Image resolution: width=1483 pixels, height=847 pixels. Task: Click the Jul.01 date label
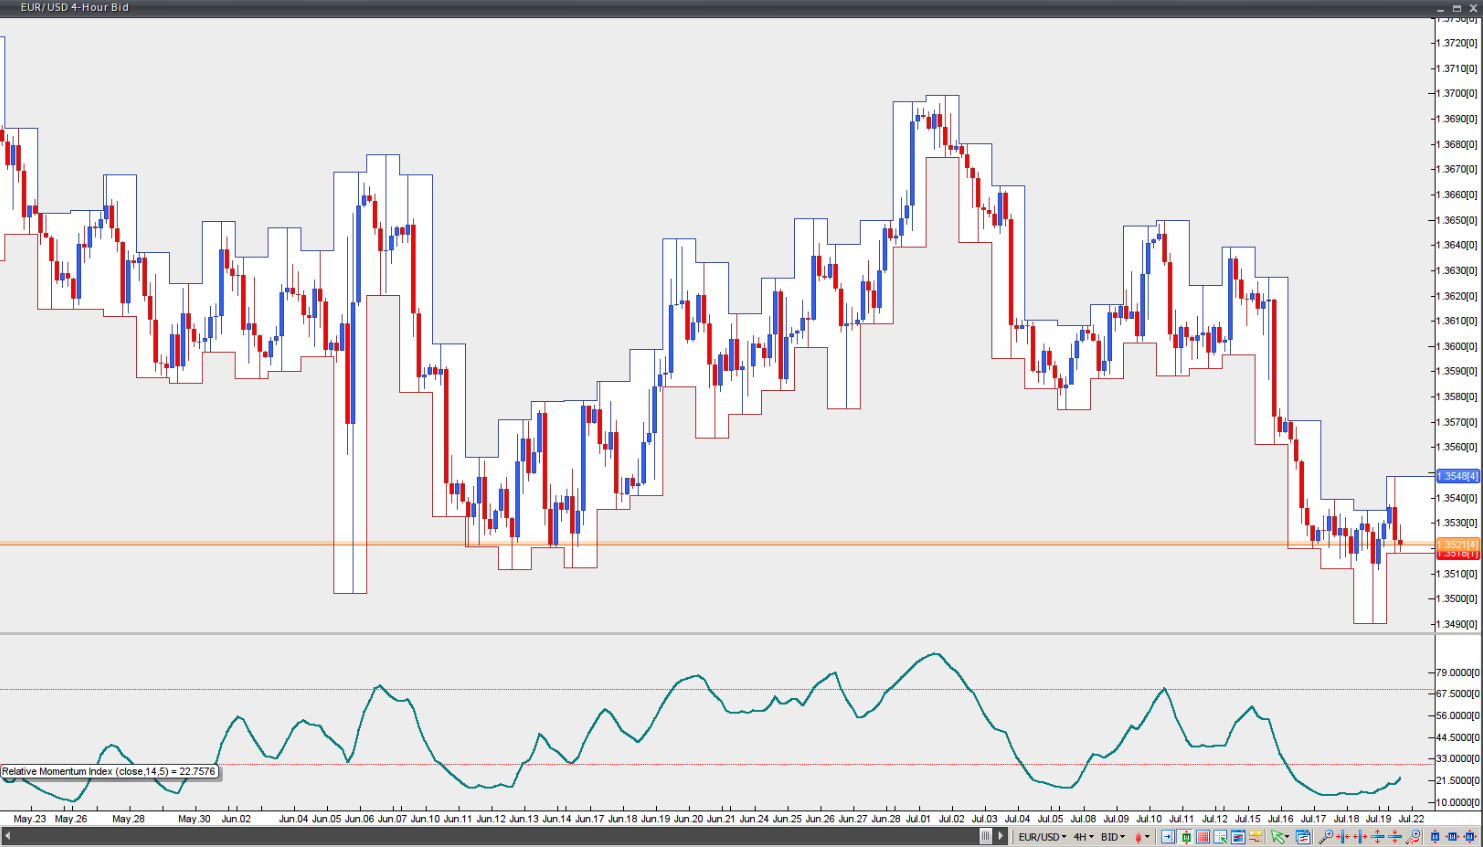[918, 818]
